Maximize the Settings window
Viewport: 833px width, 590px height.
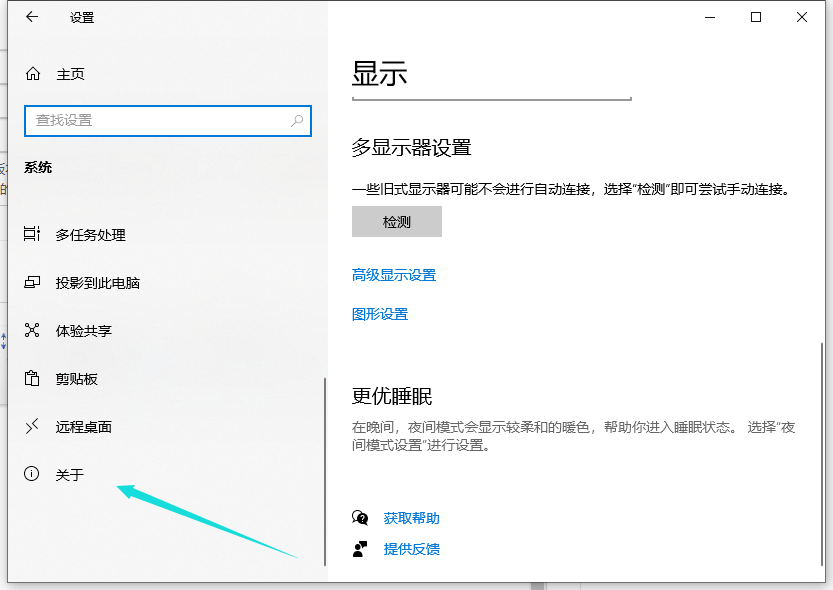(756, 17)
